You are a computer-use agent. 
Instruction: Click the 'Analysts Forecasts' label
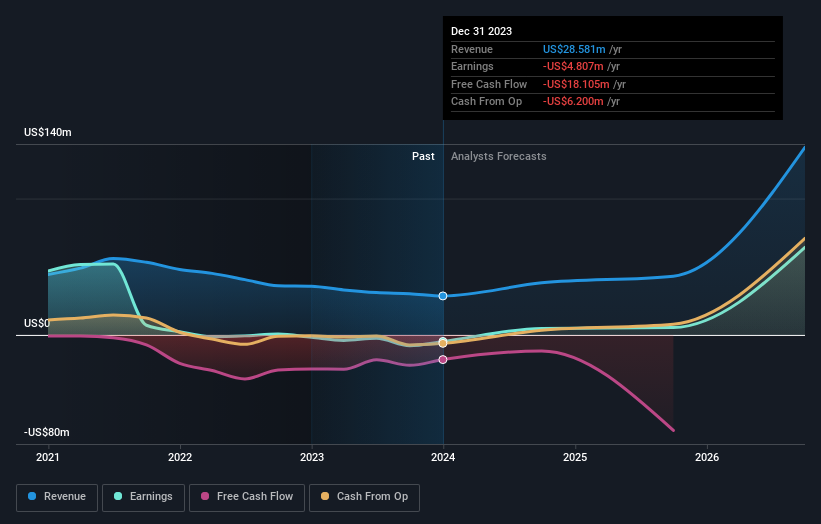(x=498, y=156)
